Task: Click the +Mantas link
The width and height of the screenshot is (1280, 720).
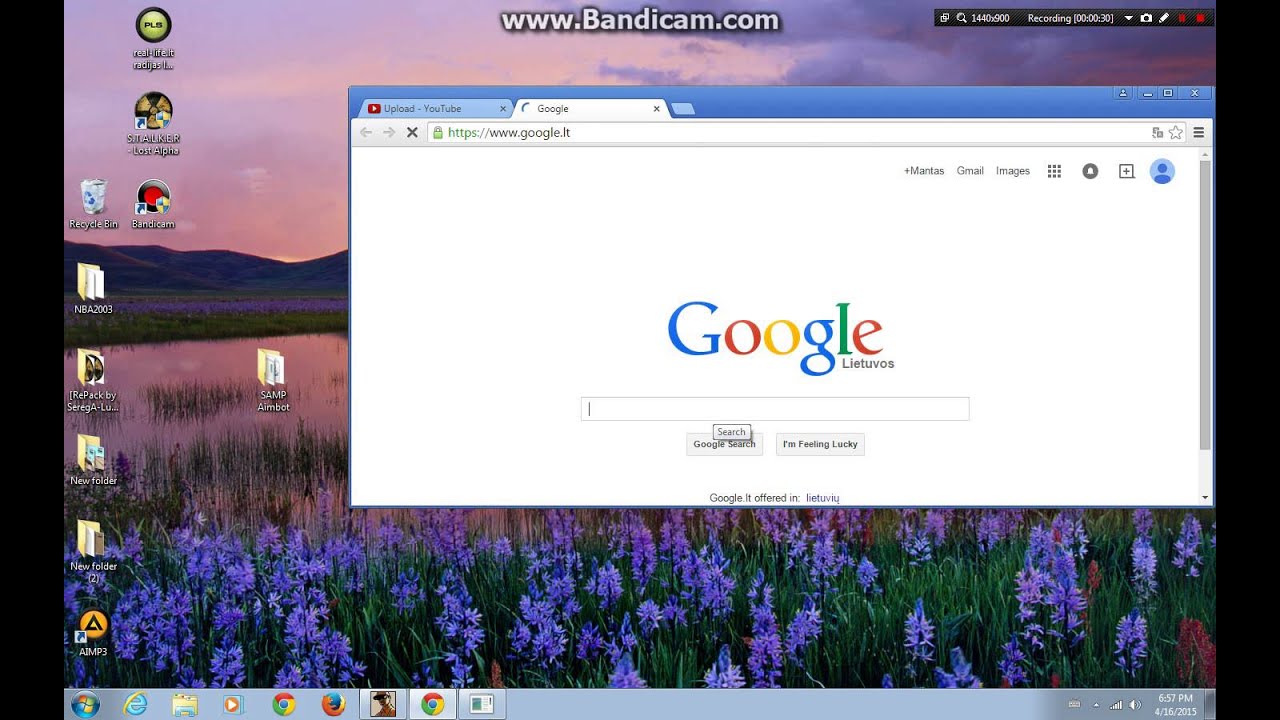Action: tap(924, 171)
